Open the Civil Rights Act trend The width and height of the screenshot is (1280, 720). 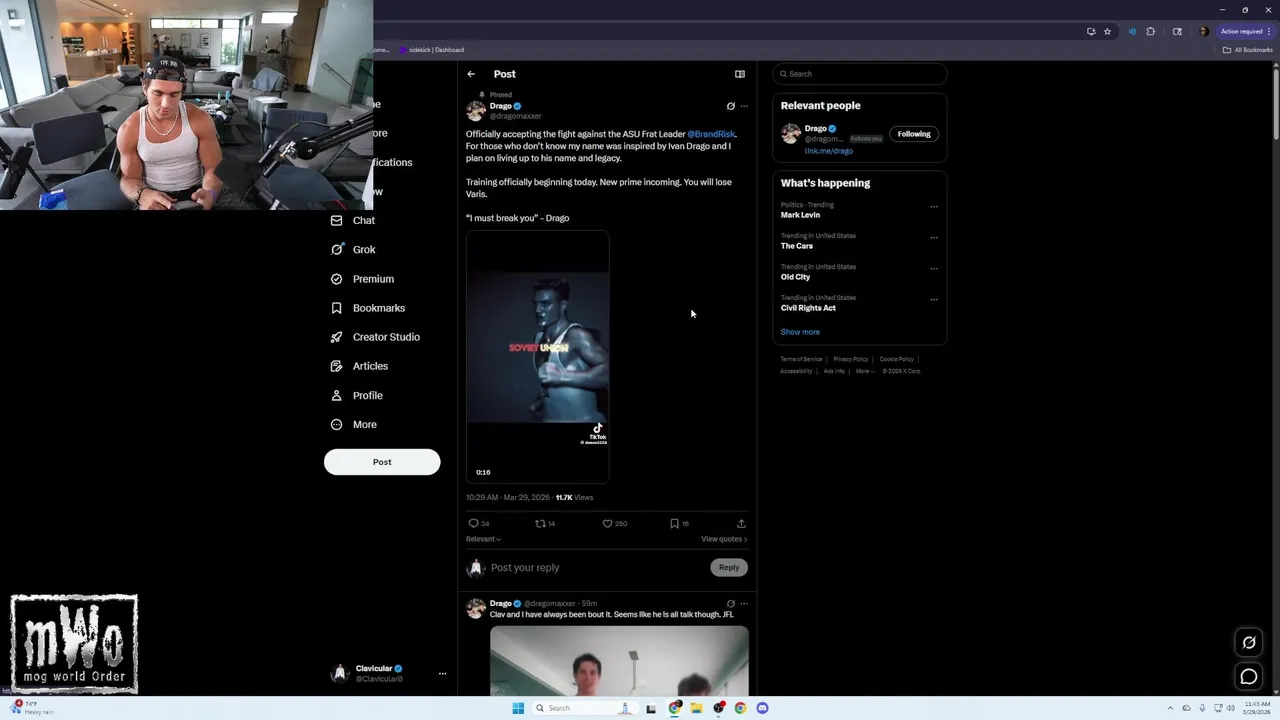808,308
